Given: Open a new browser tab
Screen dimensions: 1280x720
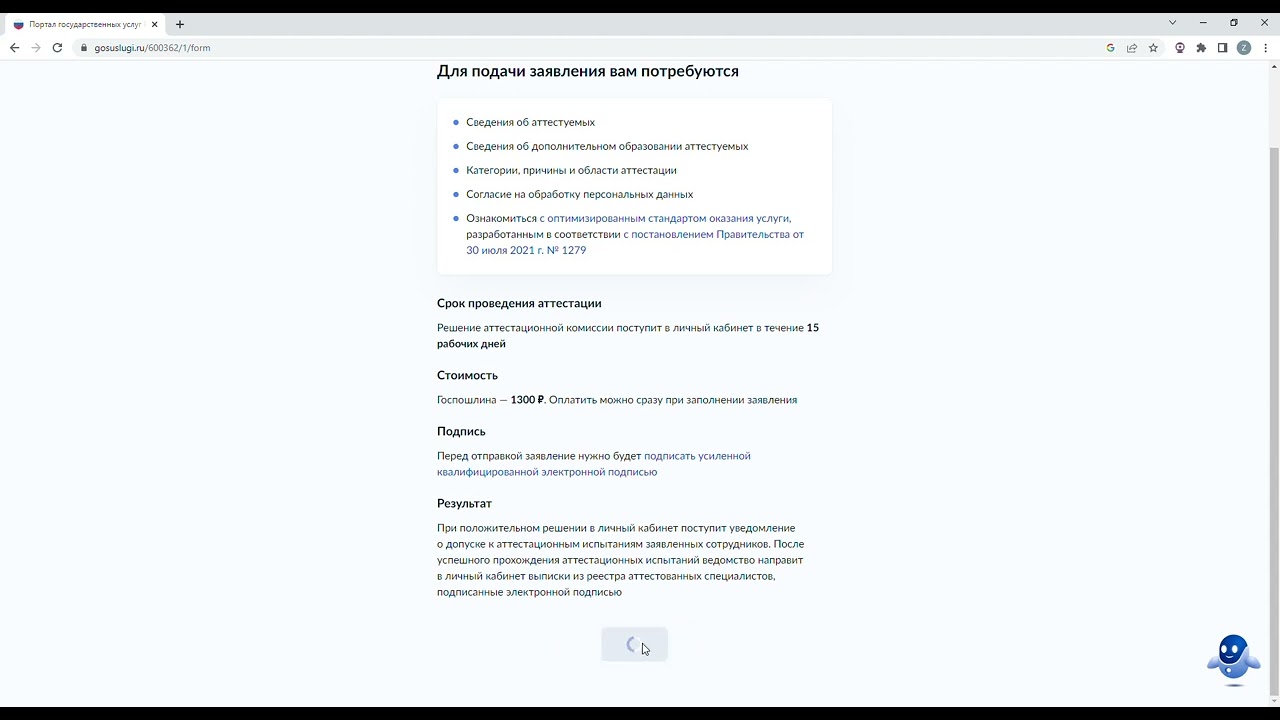Looking at the screenshot, I should tap(180, 24).
